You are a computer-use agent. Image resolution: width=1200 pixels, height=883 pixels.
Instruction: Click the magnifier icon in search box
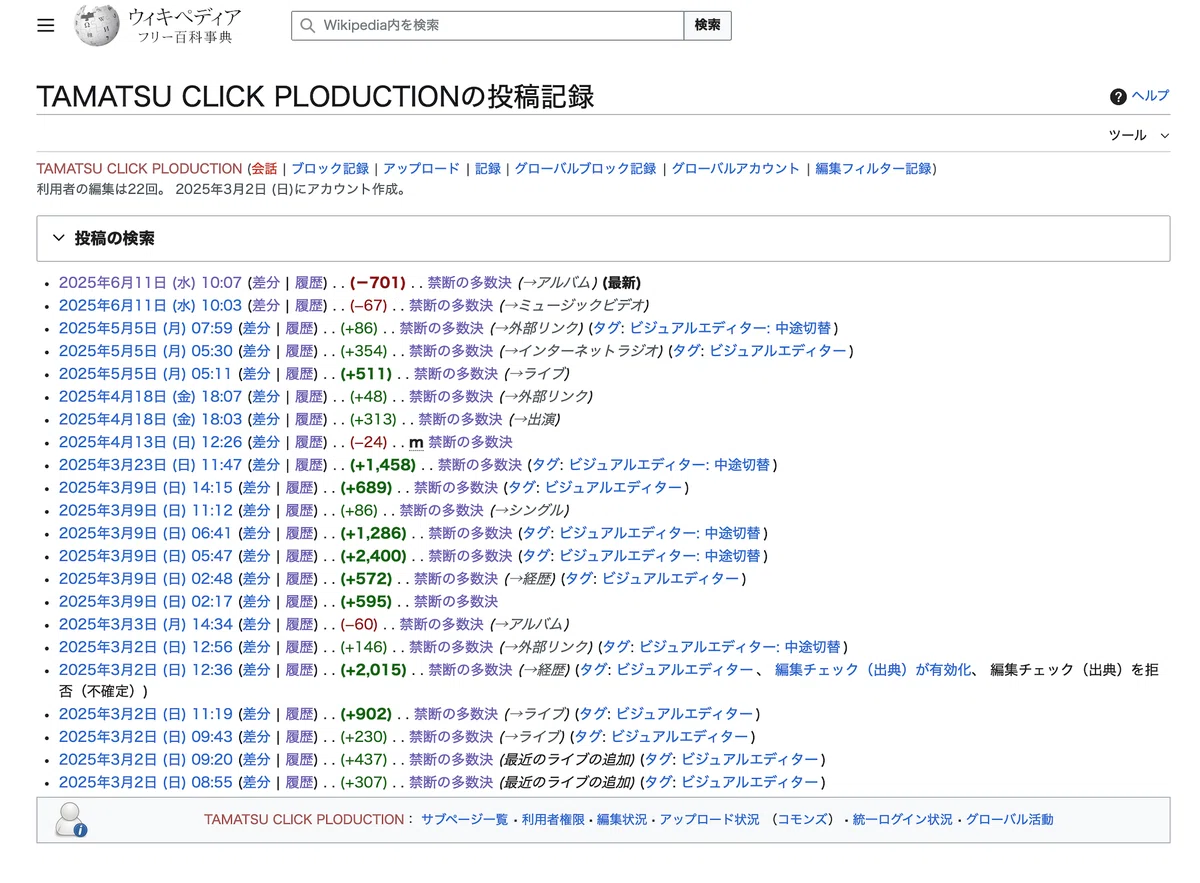307,25
